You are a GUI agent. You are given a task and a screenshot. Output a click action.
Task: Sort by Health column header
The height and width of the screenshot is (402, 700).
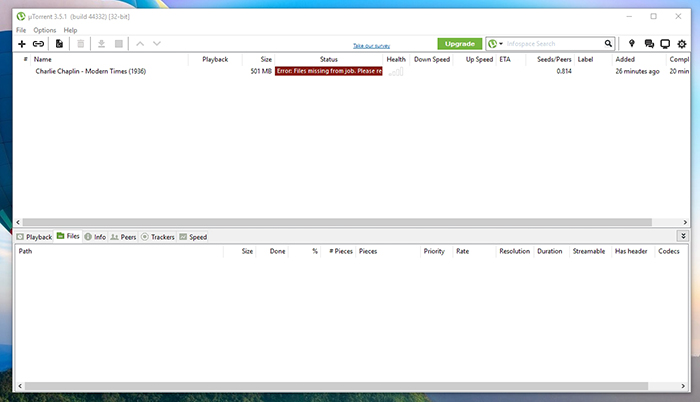click(x=396, y=59)
